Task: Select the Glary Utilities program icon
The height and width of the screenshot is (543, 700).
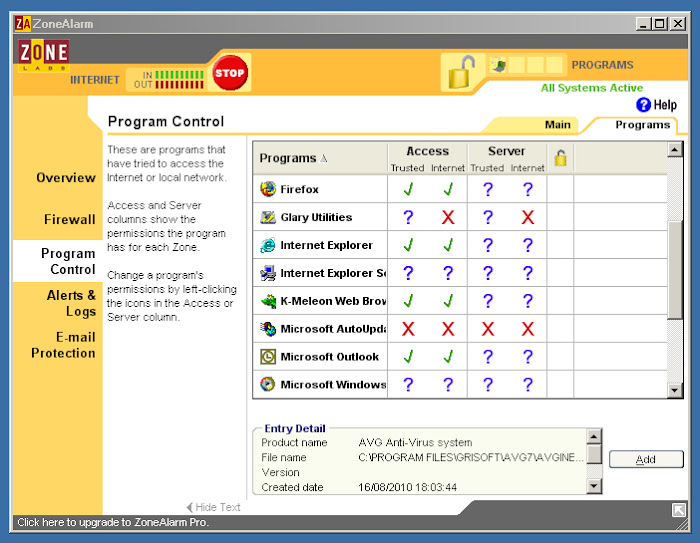Action: pos(268,217)
